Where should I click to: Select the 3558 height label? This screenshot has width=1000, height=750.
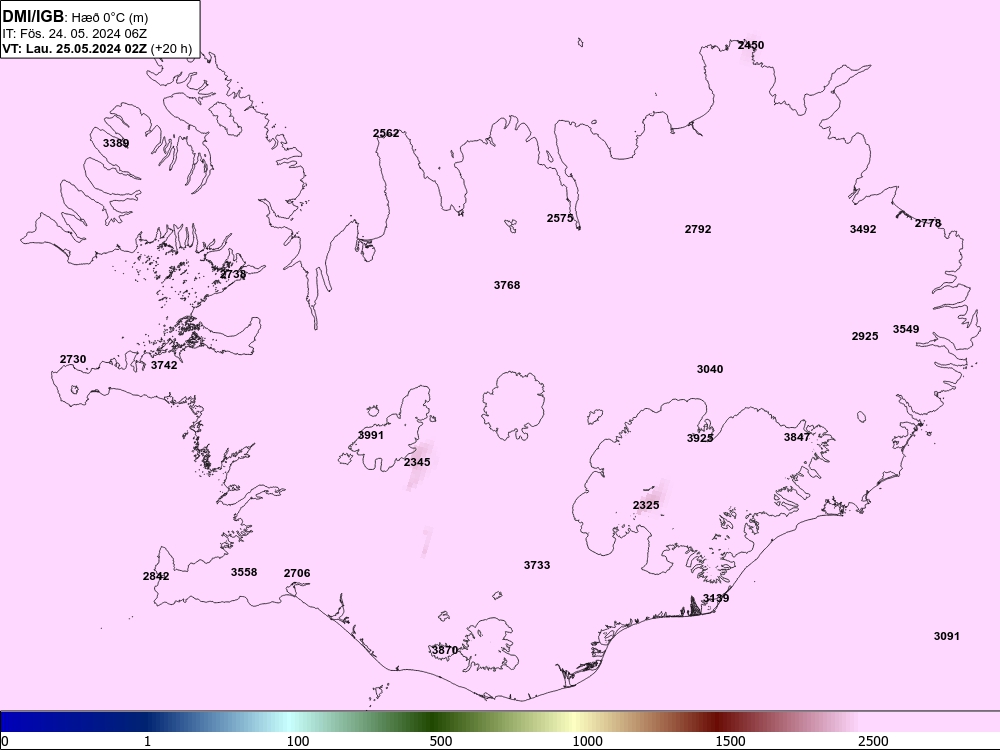244,571
